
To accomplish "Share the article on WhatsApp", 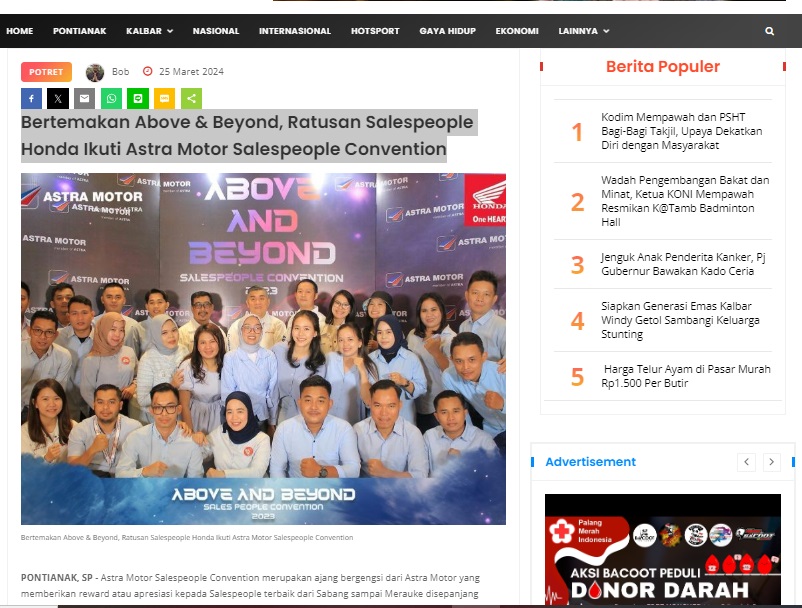I will (x=111, y=99).
